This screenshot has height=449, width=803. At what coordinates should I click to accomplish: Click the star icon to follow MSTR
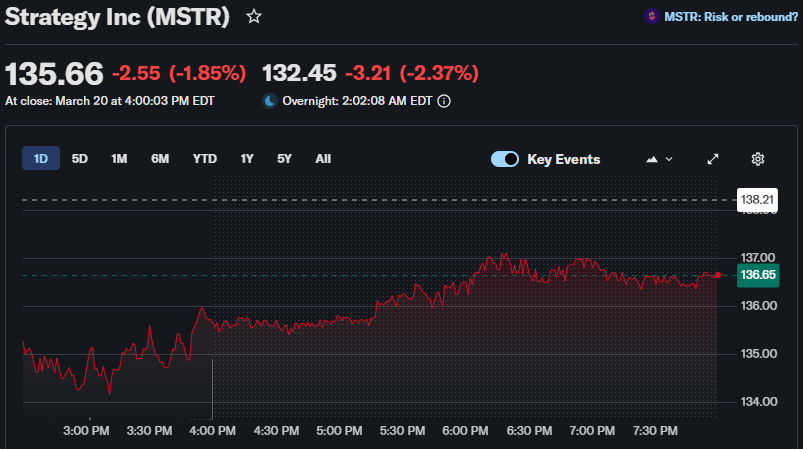(254, 16)
